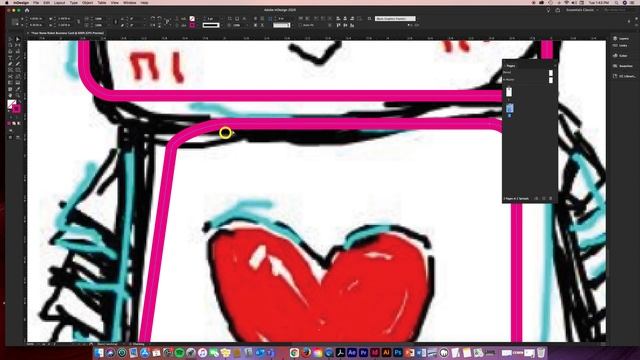
Task: Select page 2 thumbnail in Pages panel
Action: (x=510, y=108)
